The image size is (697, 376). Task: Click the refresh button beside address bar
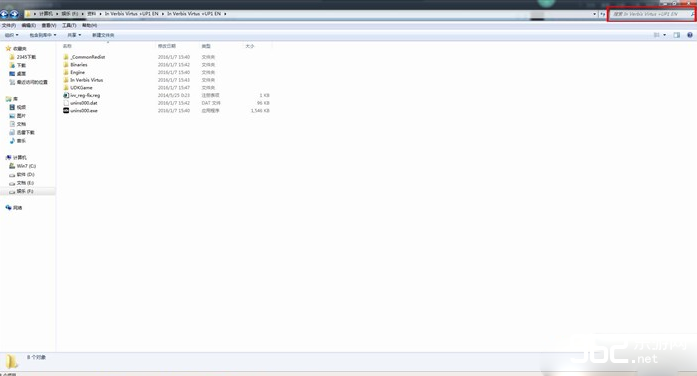pos(602,14)
